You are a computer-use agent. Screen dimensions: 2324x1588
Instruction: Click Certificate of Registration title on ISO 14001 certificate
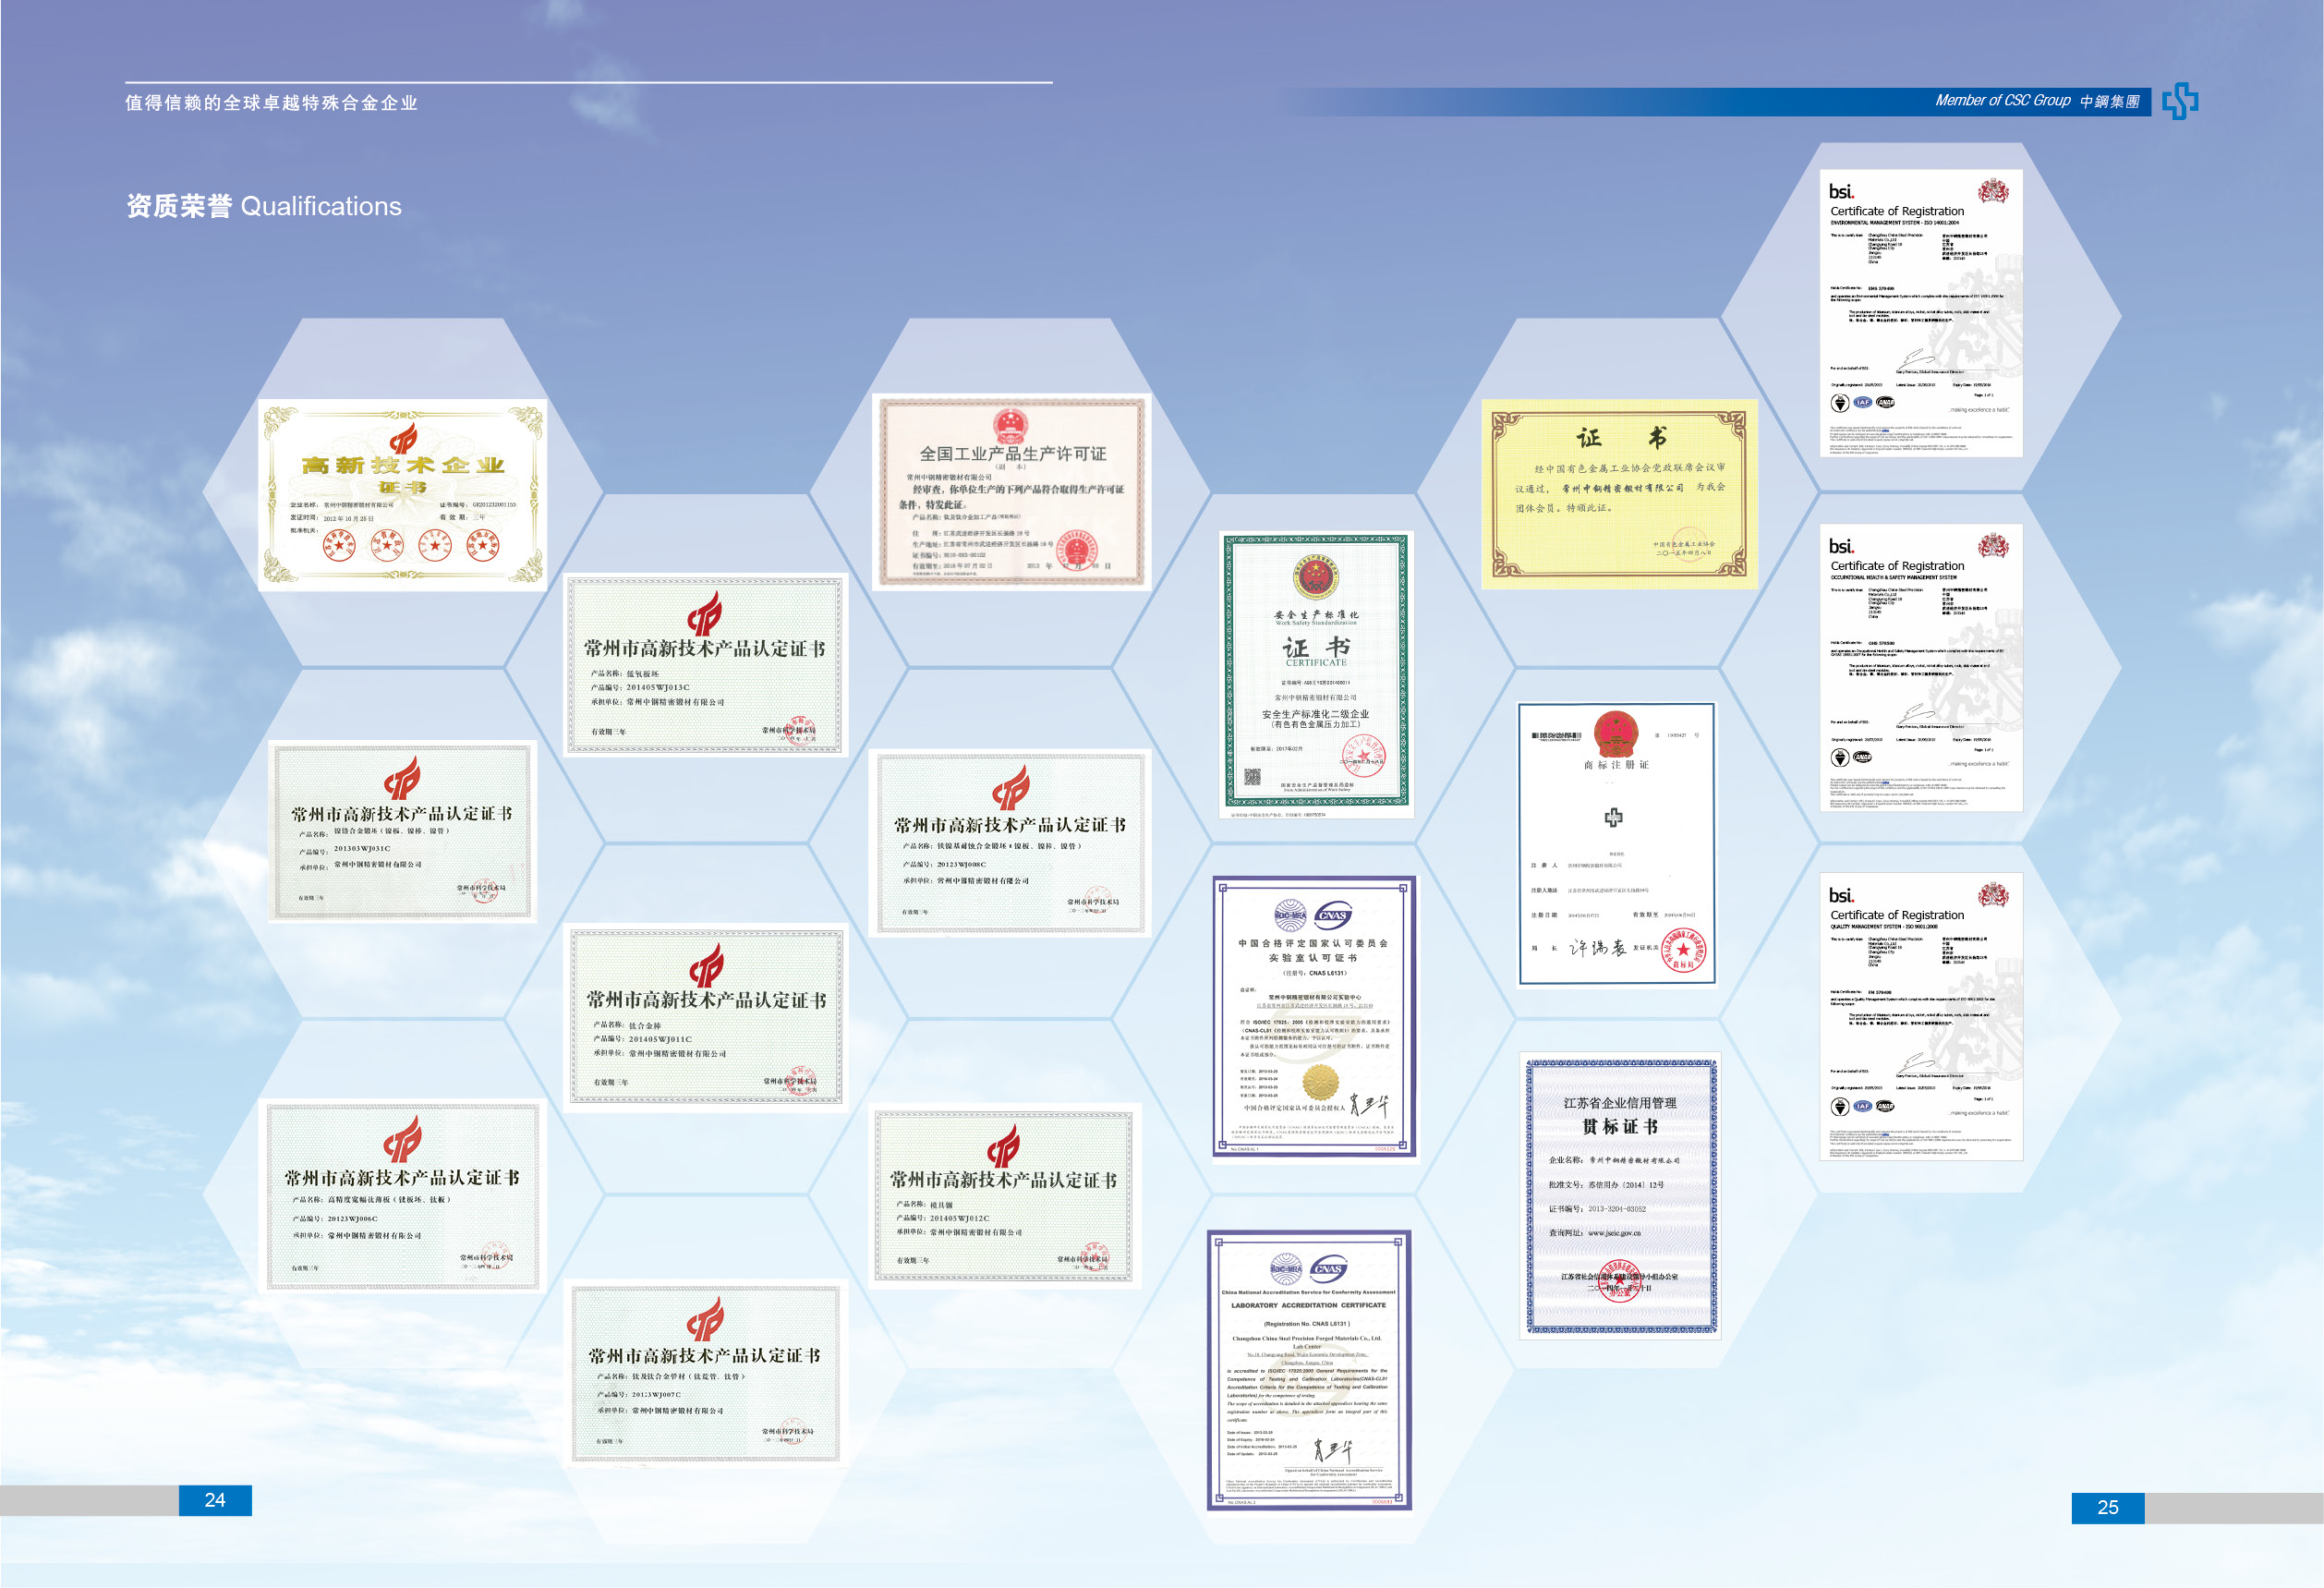pos(1897,211)
